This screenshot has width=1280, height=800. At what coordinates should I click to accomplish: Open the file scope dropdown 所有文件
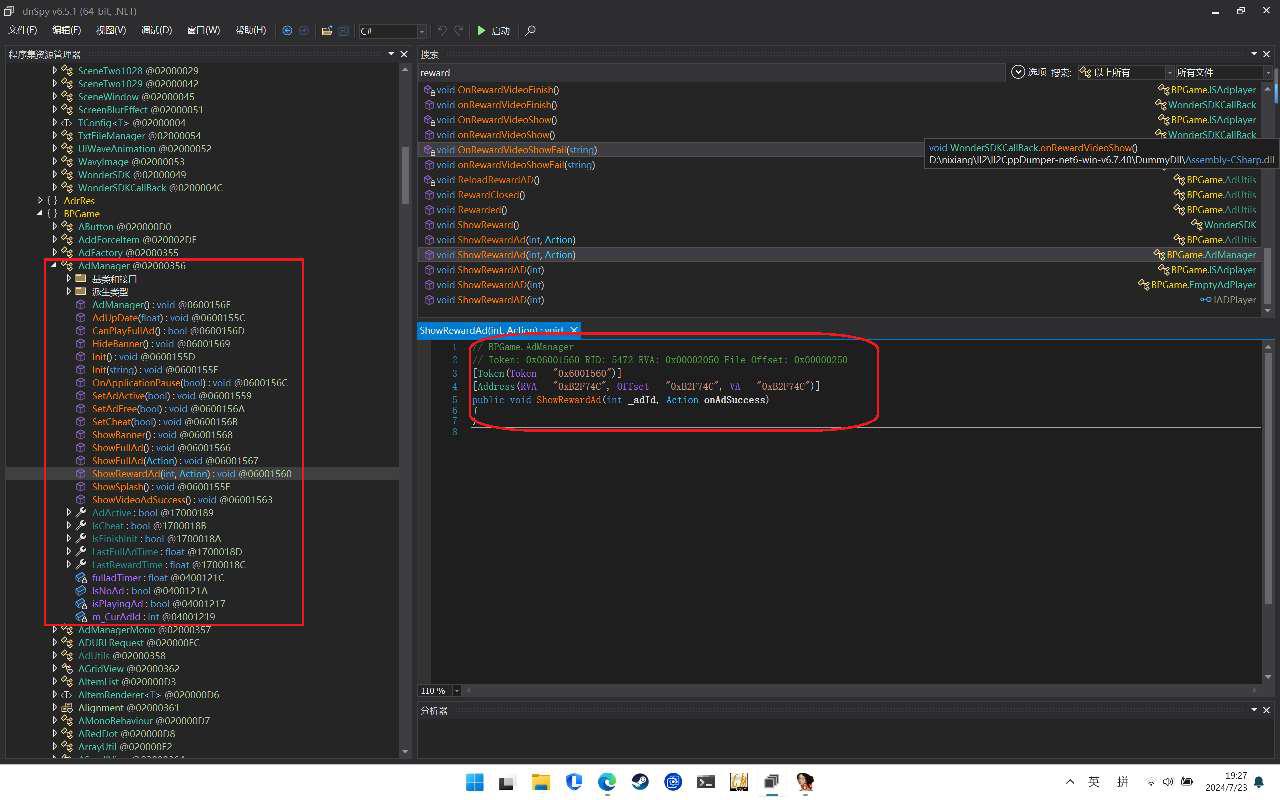1222,72
